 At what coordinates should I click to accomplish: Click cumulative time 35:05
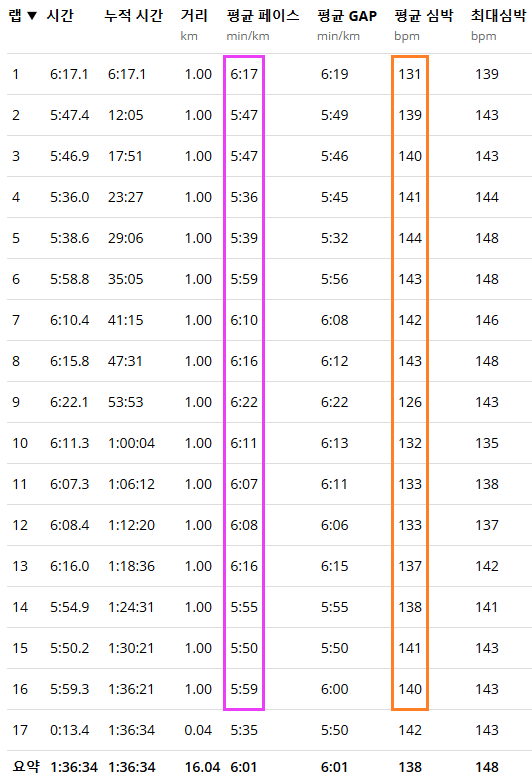tap(126, 279)
